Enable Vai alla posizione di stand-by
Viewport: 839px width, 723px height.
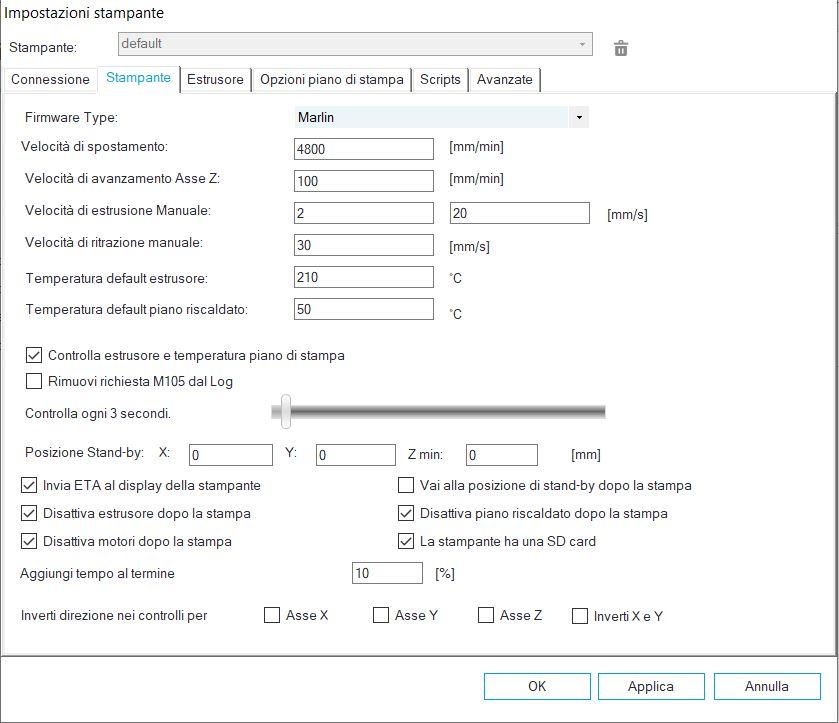click(x=406, y=486)
